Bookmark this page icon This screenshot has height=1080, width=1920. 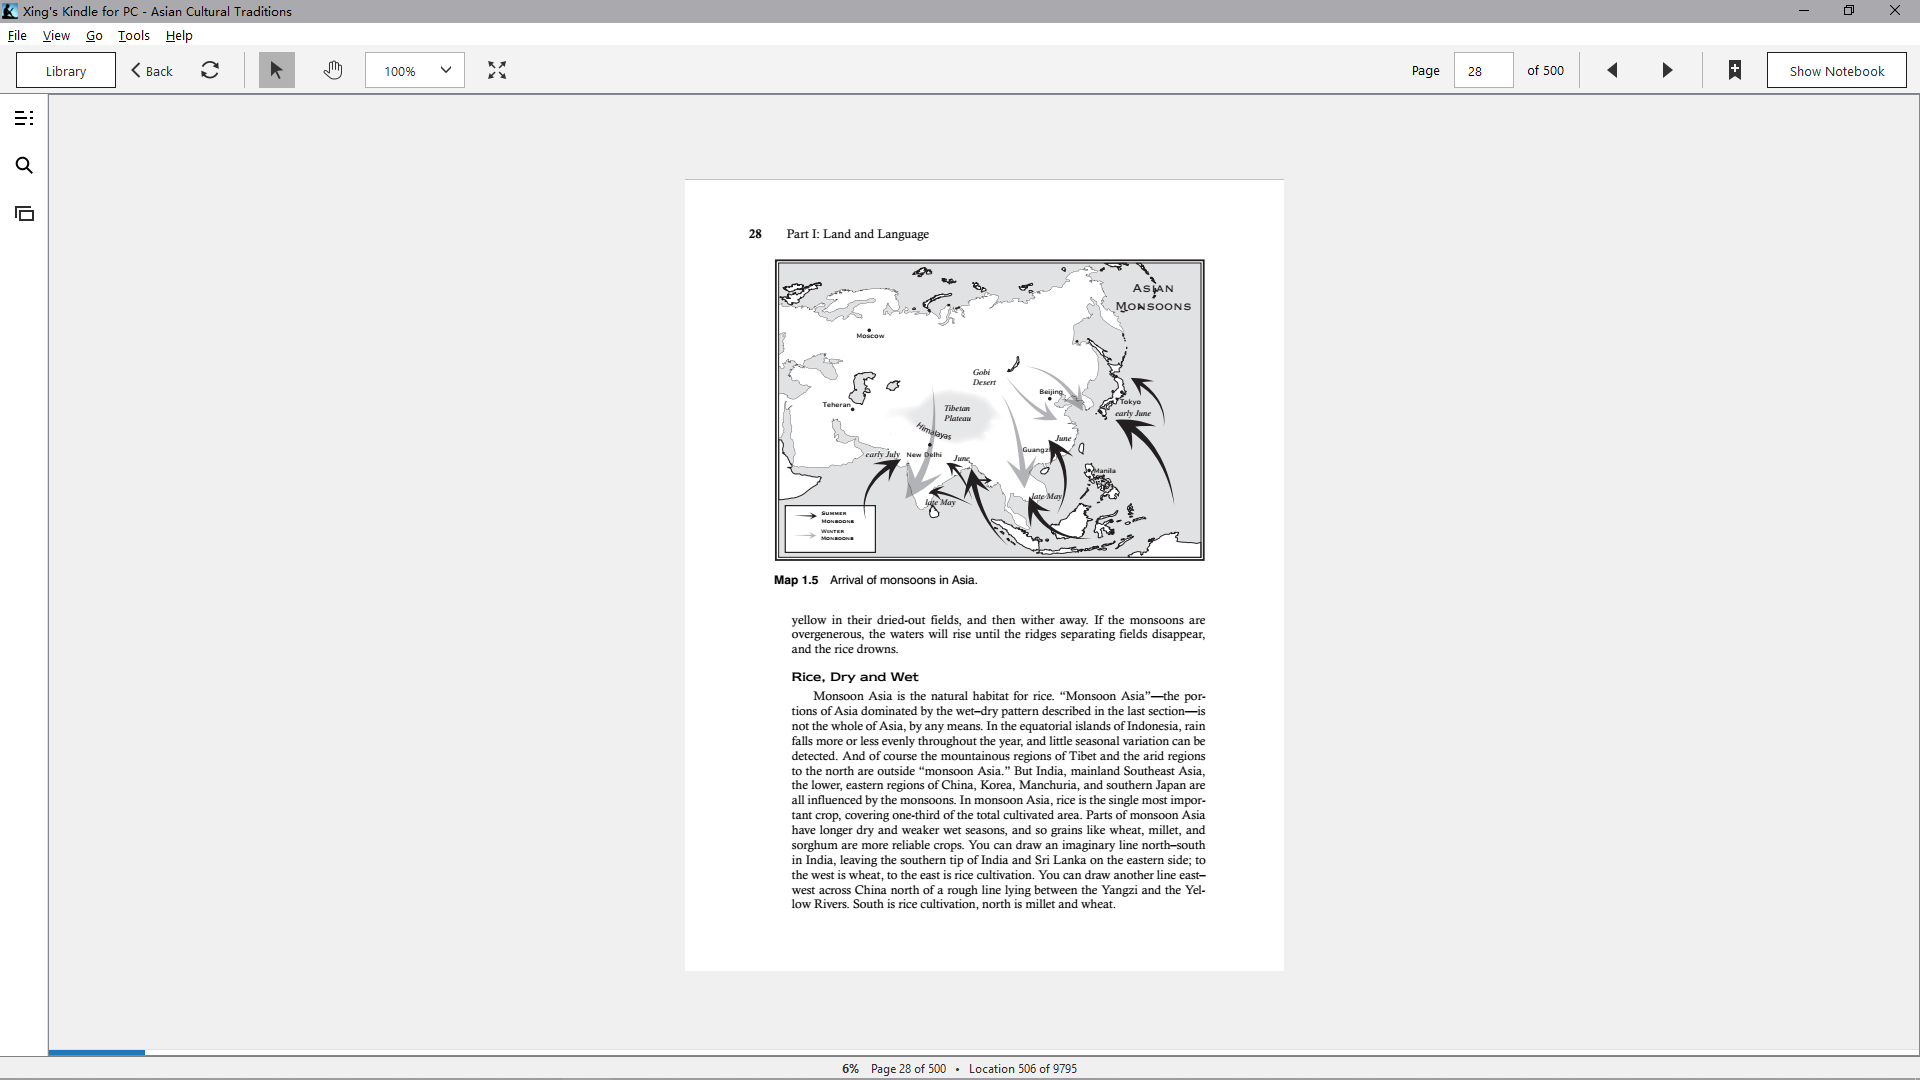pos(1735,70)
